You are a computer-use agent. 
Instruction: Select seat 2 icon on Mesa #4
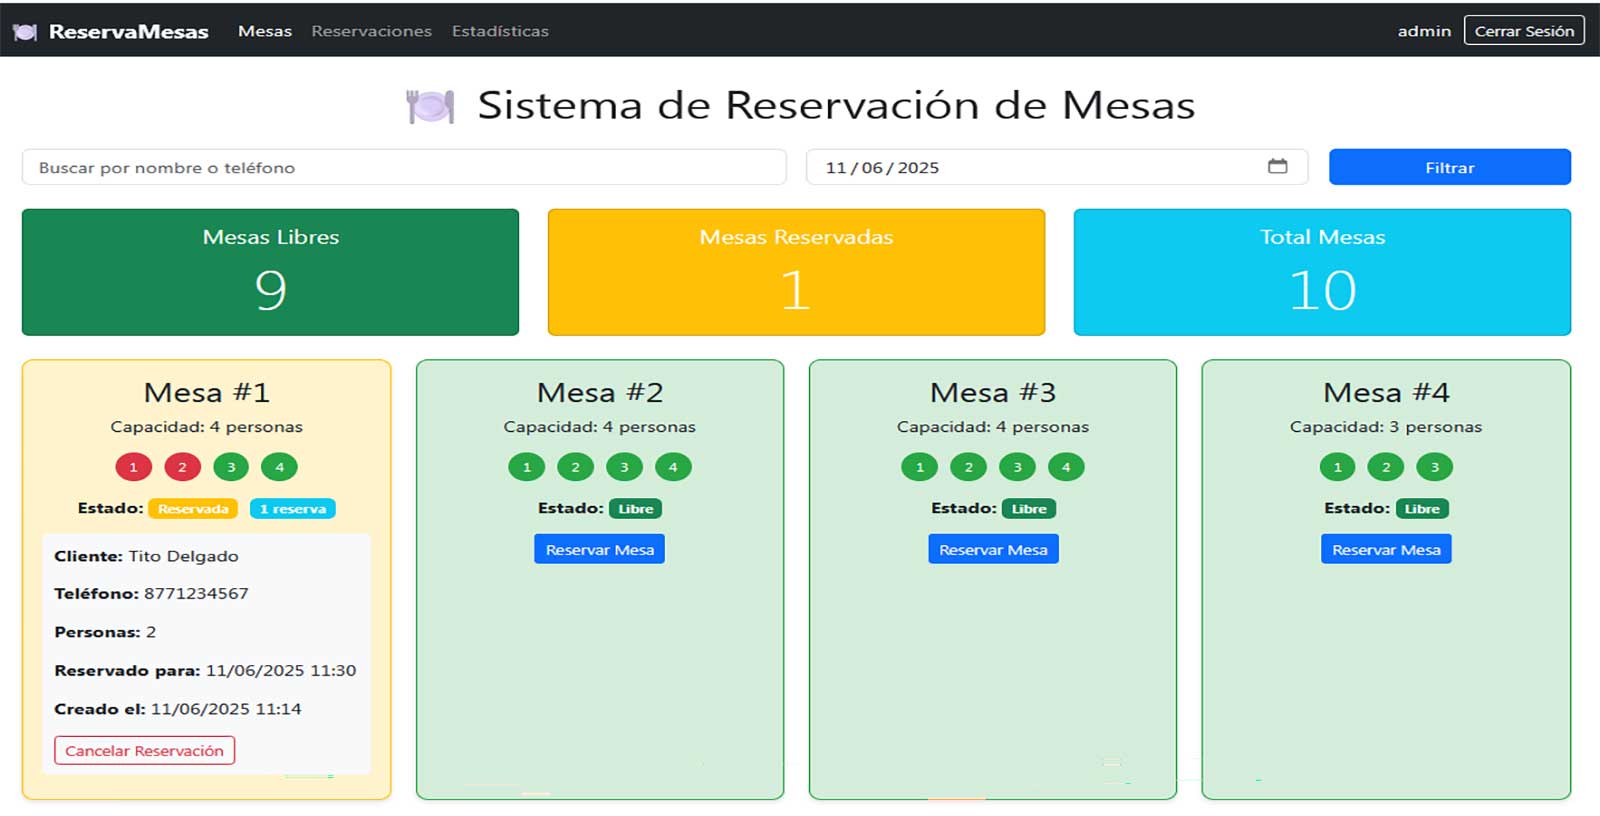(x=1386, y=466)
